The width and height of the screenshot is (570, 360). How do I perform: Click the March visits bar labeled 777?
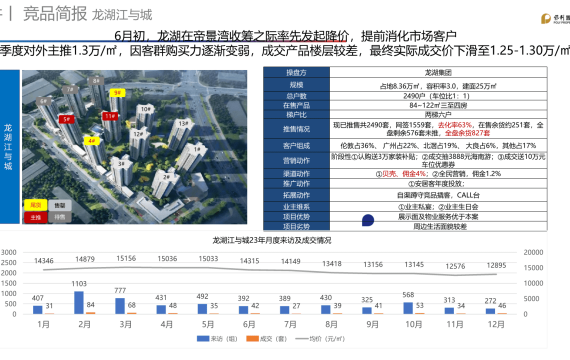(x=120, y=306)
